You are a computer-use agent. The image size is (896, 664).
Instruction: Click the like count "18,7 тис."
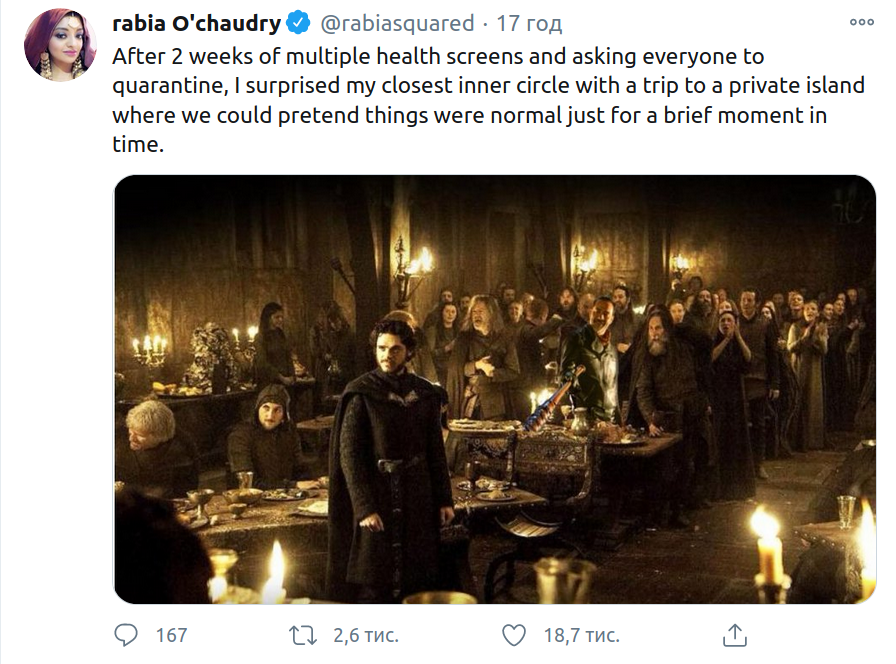pyautogui.click(x=581, y=635)
